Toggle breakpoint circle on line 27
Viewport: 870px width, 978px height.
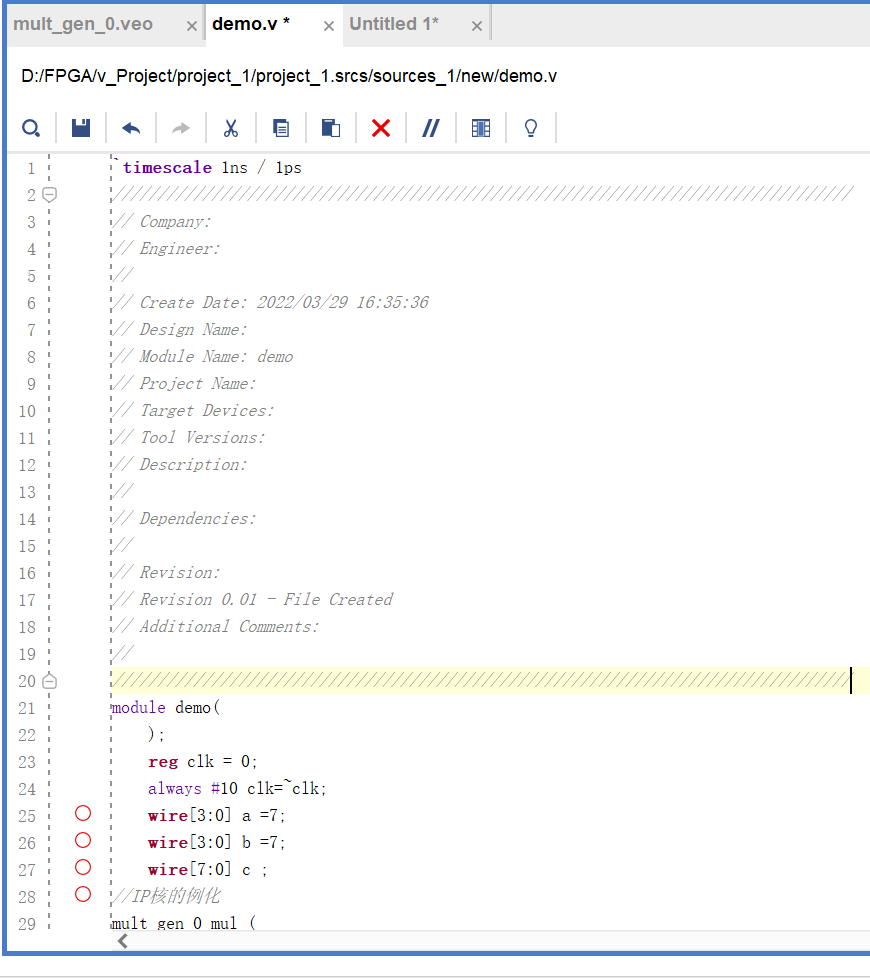coord(83,868)
